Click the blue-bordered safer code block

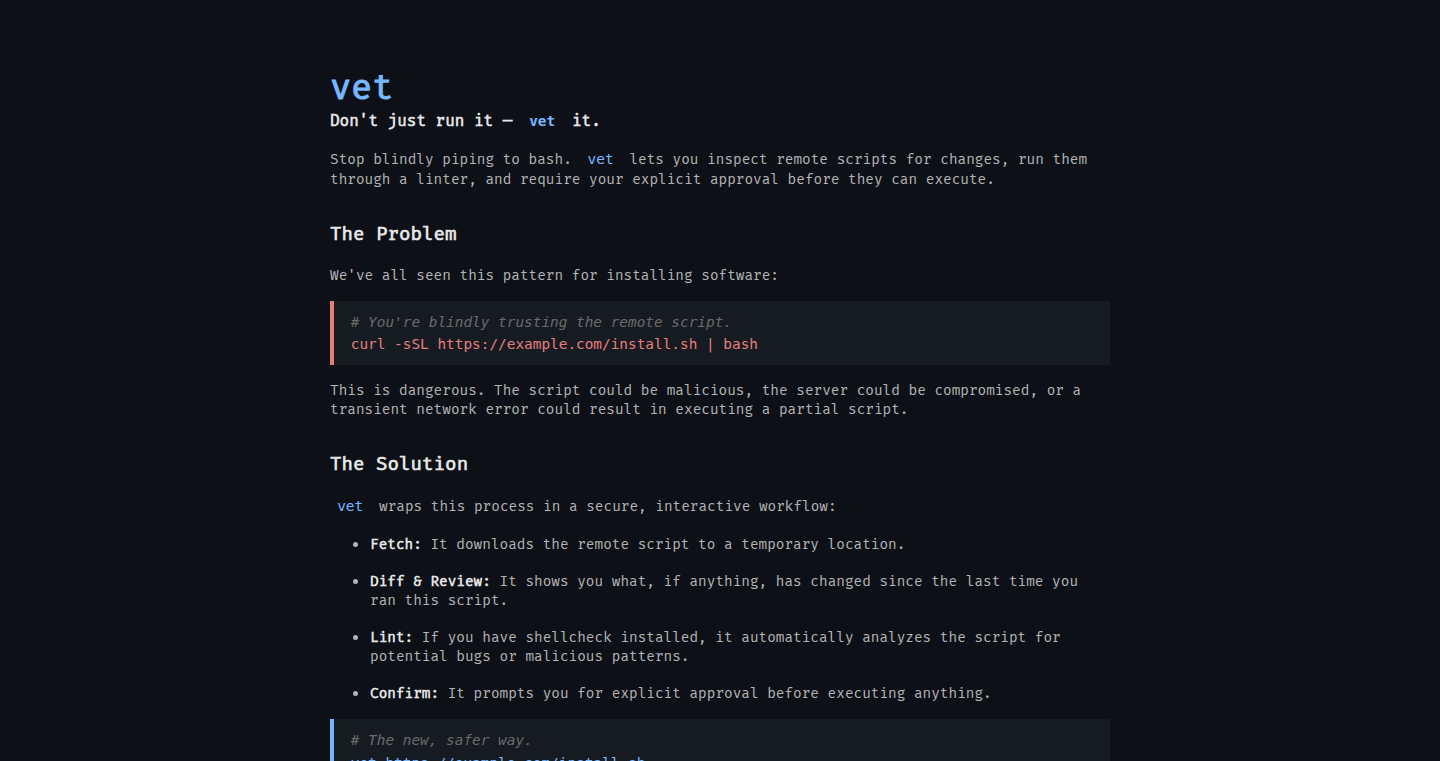point(720,740)
